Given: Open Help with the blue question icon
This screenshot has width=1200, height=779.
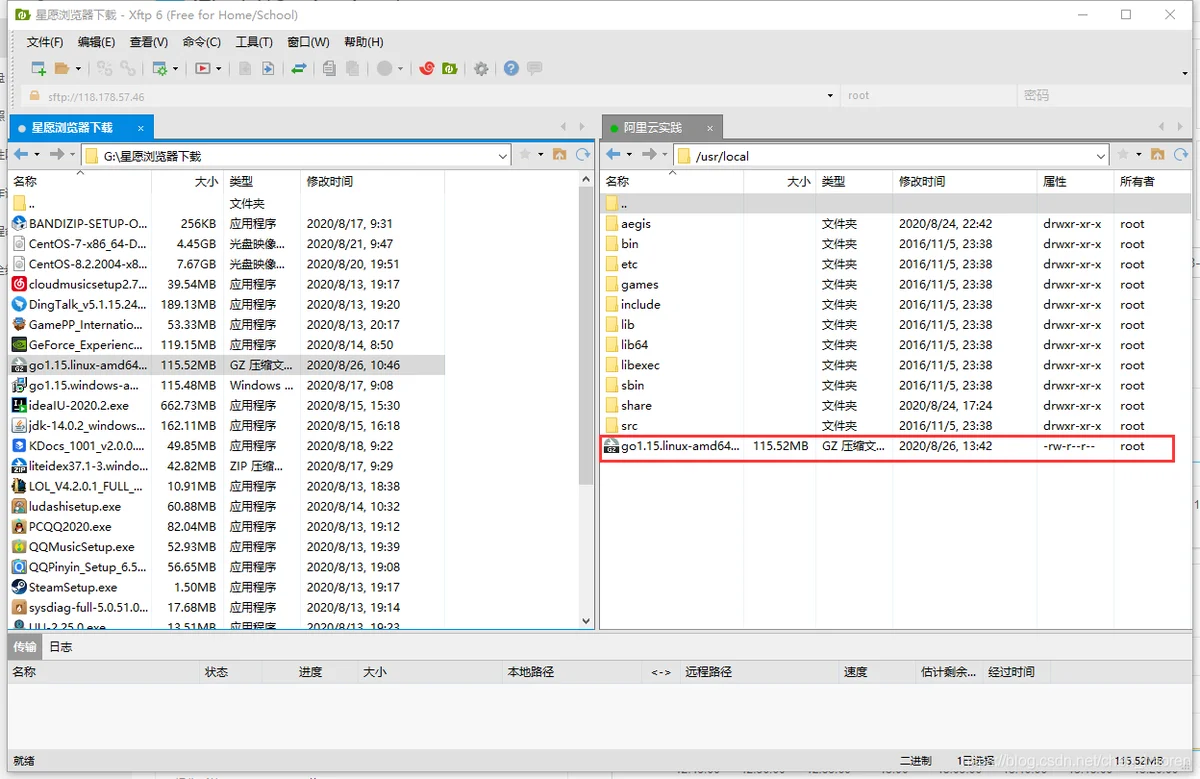Looking at the screenshot, I should pyautogui.click(x=511, y=68).
